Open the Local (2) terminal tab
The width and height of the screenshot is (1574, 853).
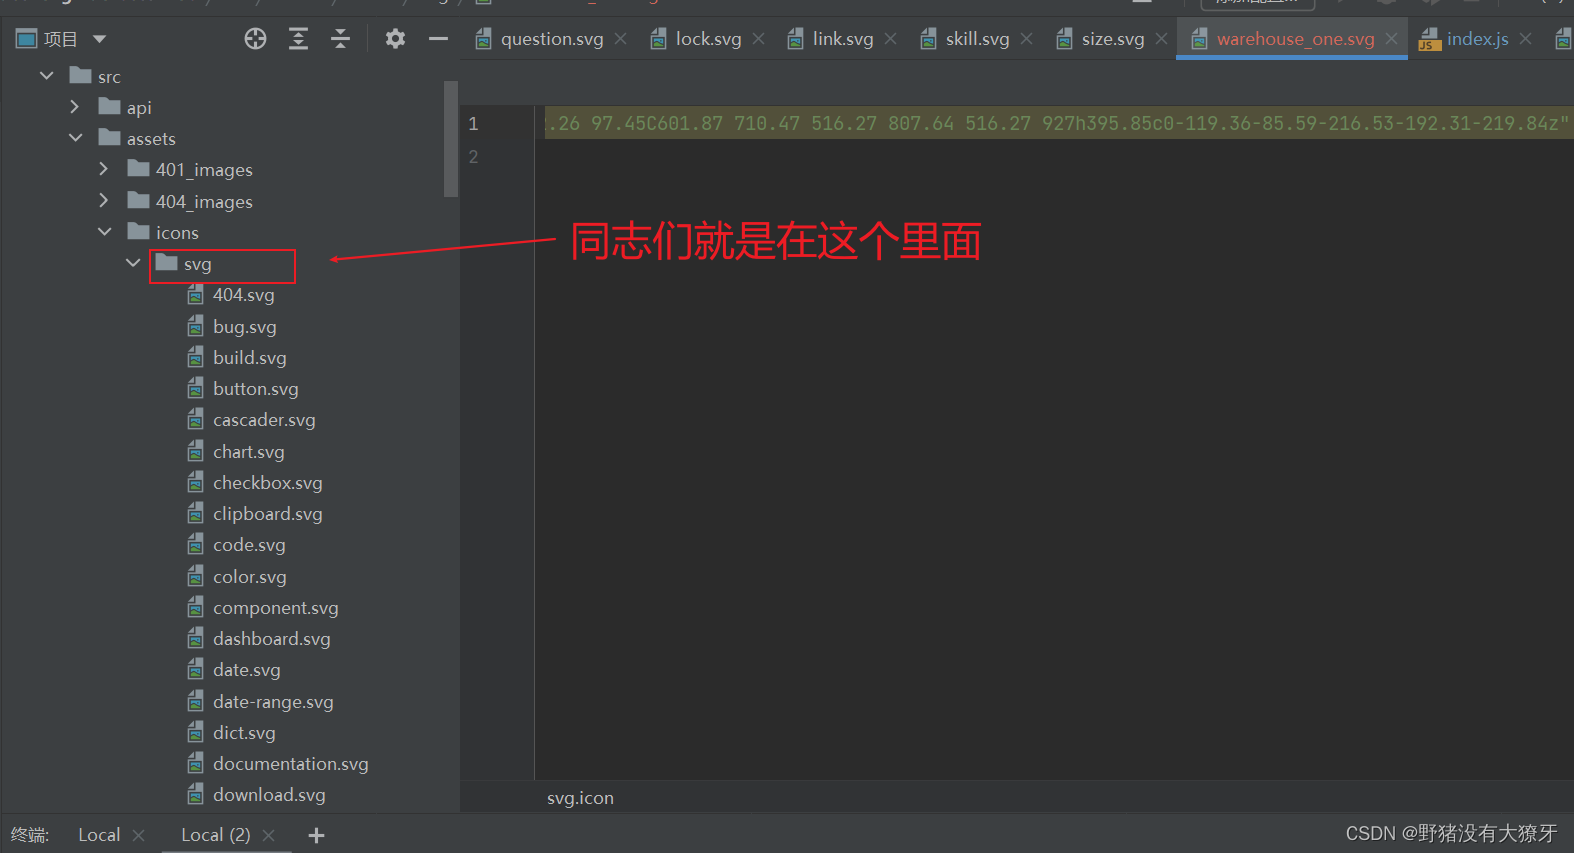(215, 835)
